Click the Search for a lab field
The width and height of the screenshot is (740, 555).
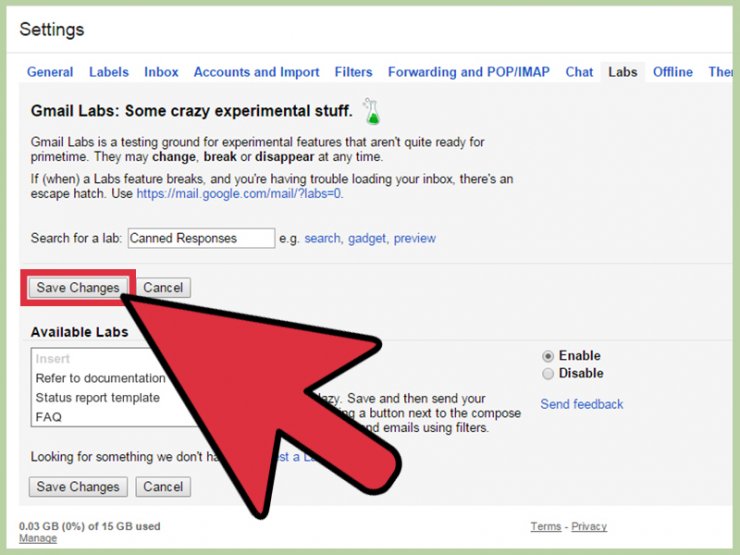click(201, 238)
